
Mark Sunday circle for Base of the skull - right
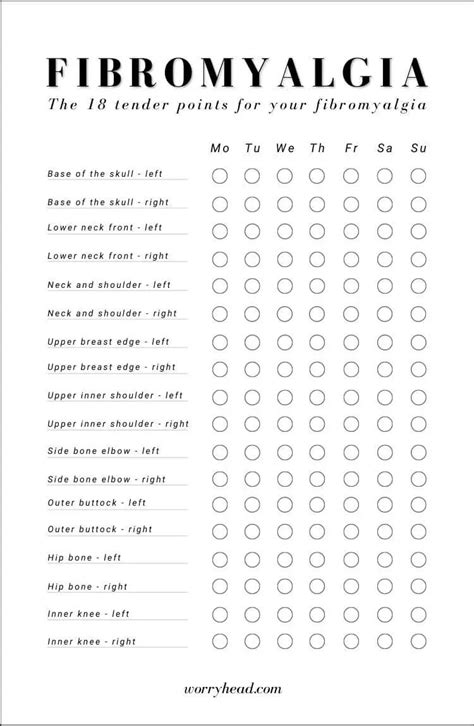pos(418,204)
